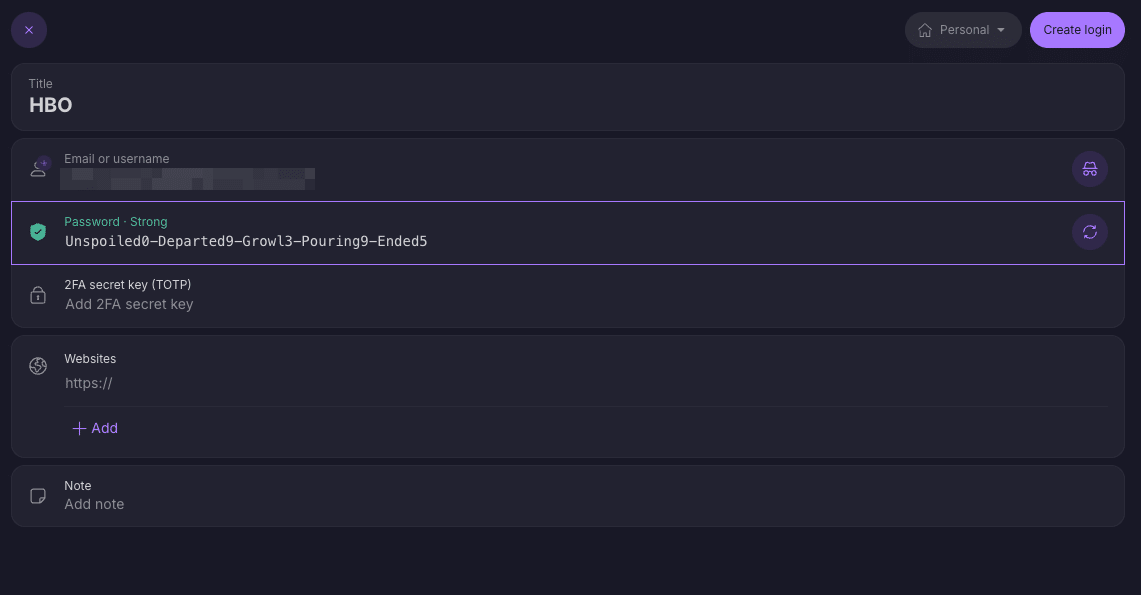1141x595 pixels.
Task: Regenerate password using the refresh icon
Action: tap(1089, 232)
